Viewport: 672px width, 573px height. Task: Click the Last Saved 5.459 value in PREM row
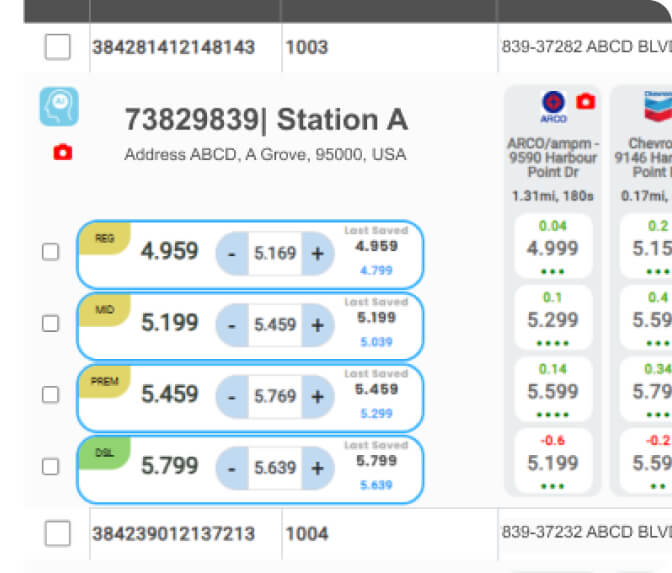tap(376, 390)
